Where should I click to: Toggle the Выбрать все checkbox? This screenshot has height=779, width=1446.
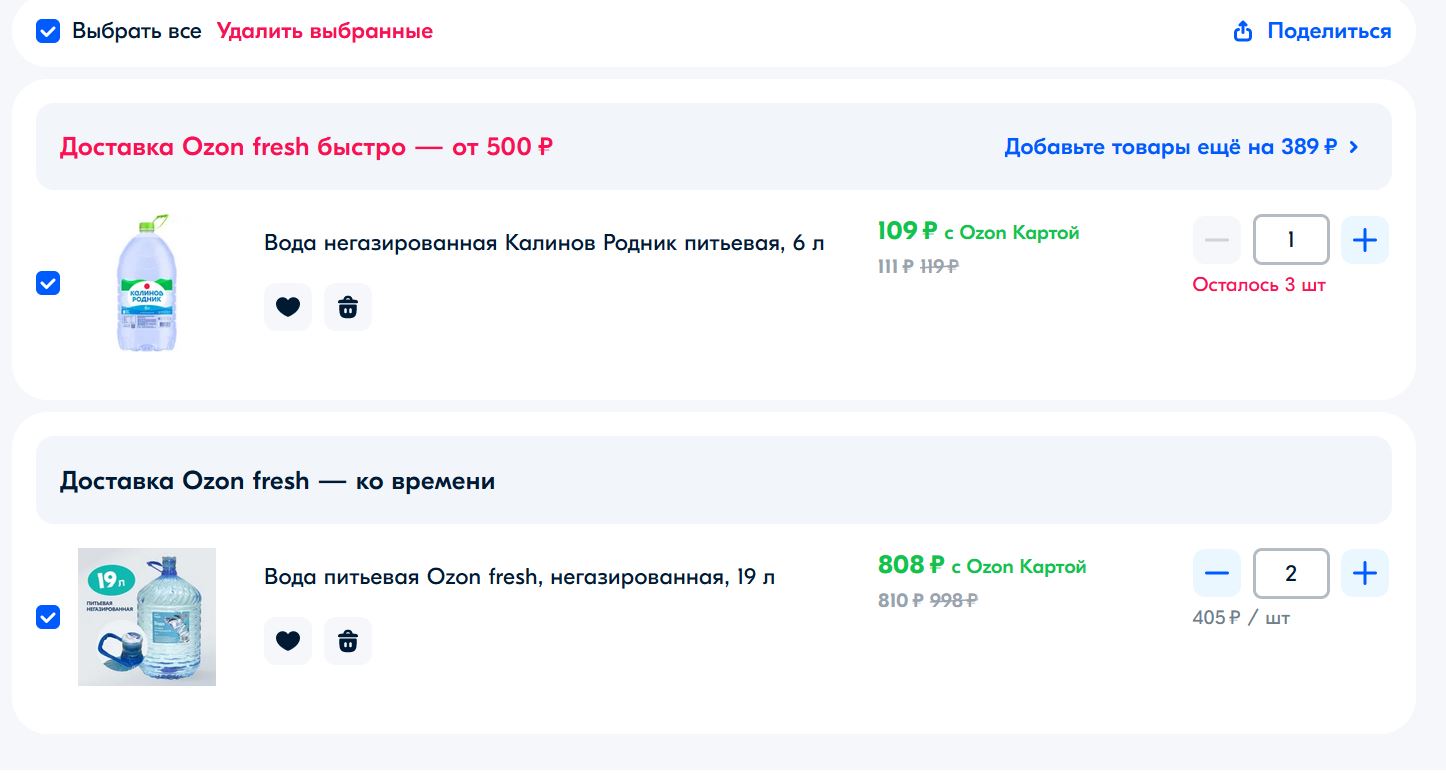click(48, 31)
